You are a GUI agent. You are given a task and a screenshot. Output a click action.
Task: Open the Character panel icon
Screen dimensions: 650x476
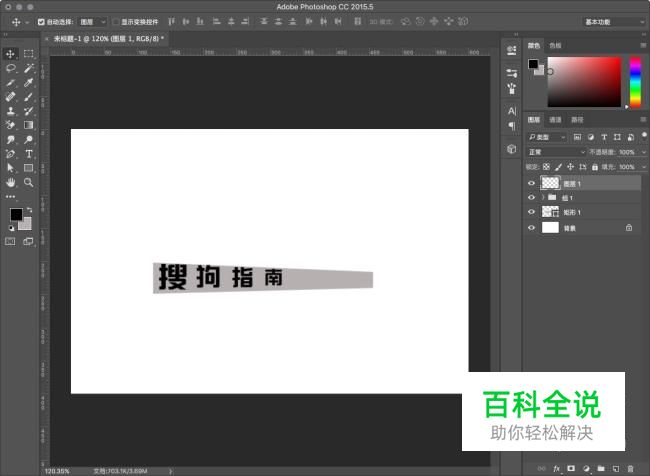tap(512, 111)
